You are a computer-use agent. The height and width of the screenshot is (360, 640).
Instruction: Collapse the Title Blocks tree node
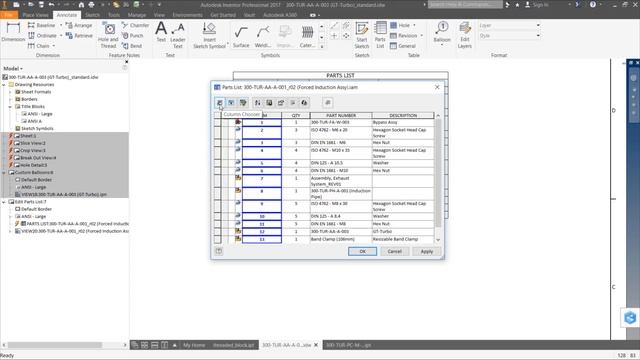10,107
